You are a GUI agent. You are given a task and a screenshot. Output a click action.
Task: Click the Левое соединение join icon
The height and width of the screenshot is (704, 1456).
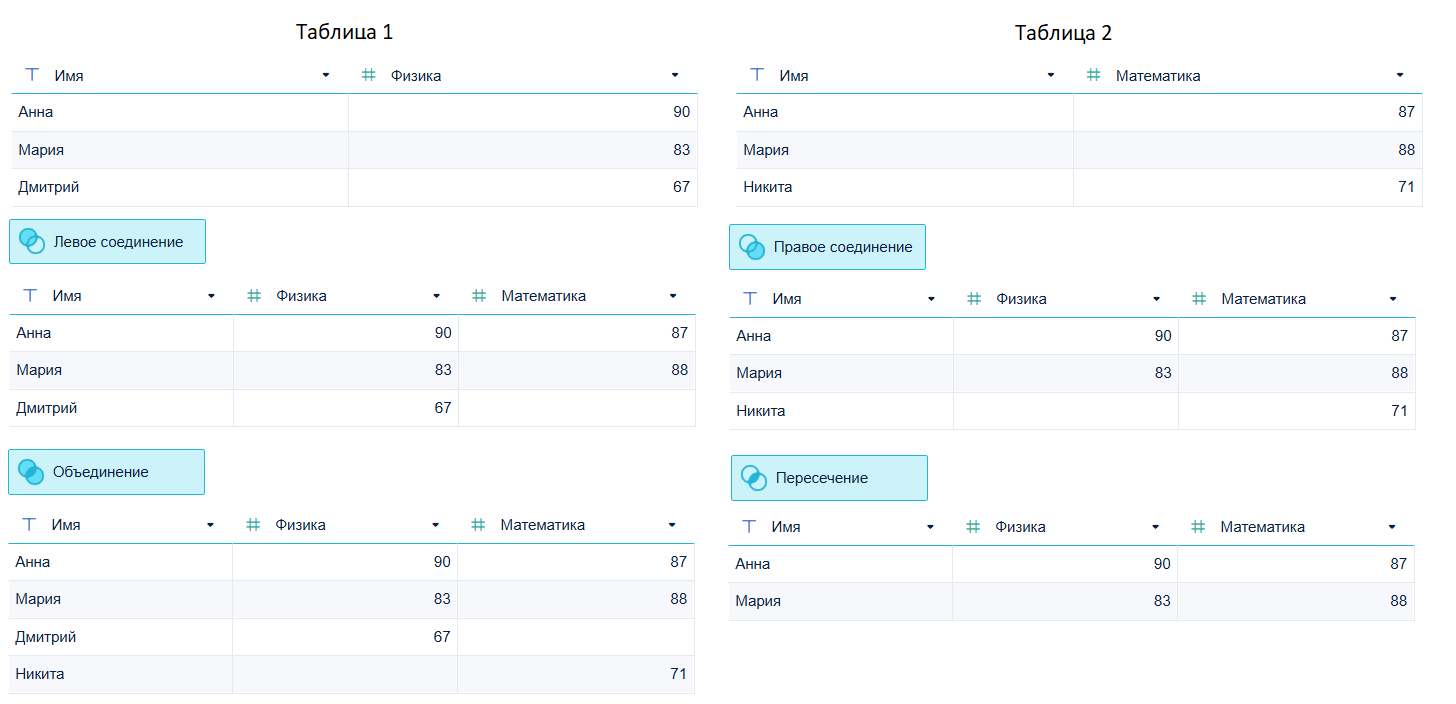[x=32, y=241]
